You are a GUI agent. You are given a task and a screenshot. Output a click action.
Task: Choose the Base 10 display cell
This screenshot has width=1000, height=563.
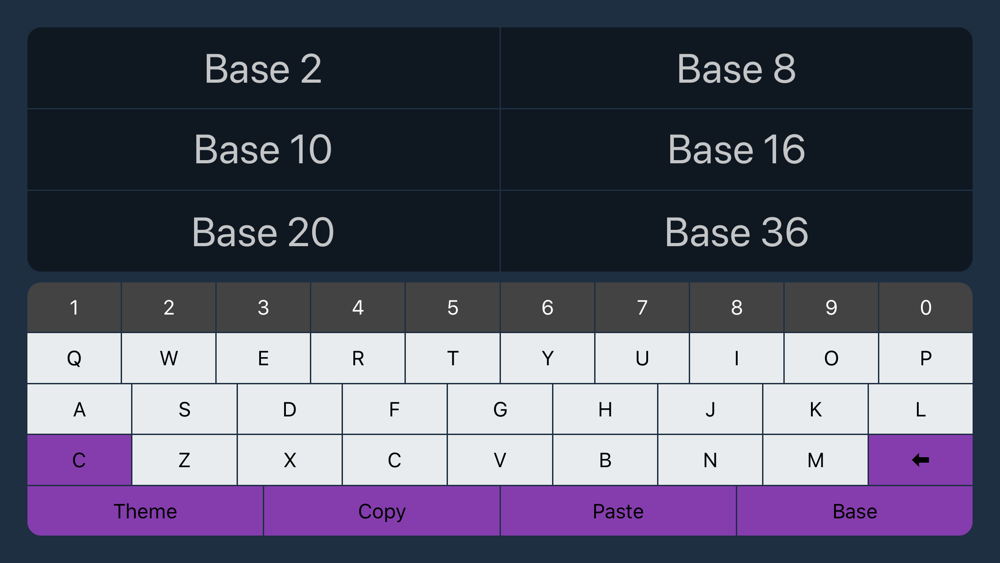point(263,149)
